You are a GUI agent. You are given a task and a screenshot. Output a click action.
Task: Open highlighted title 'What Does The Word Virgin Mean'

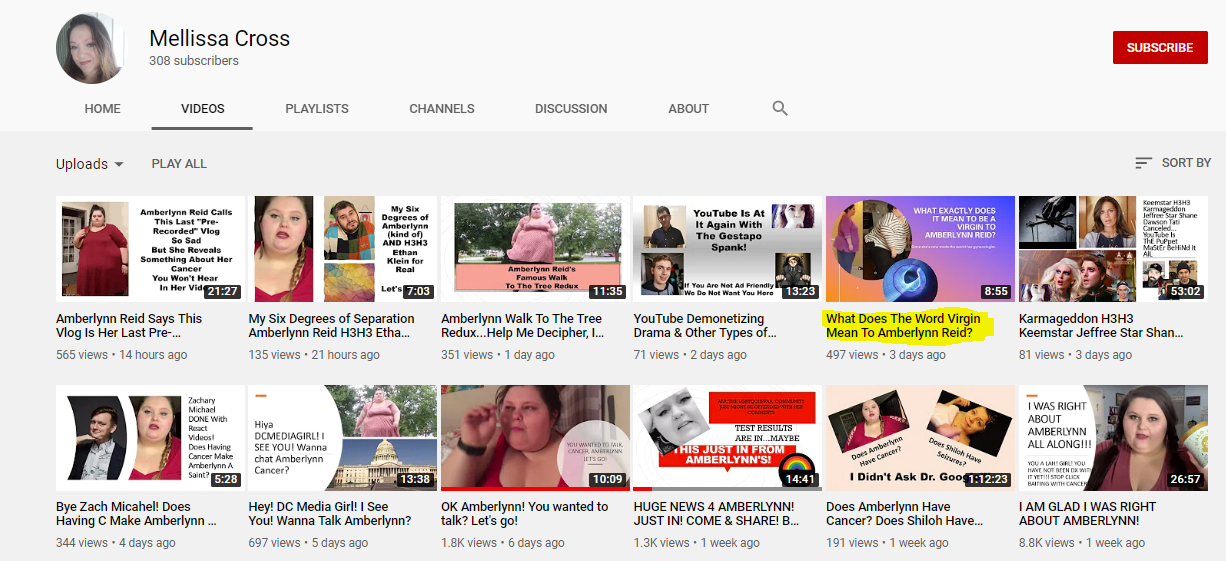[904, 326]
